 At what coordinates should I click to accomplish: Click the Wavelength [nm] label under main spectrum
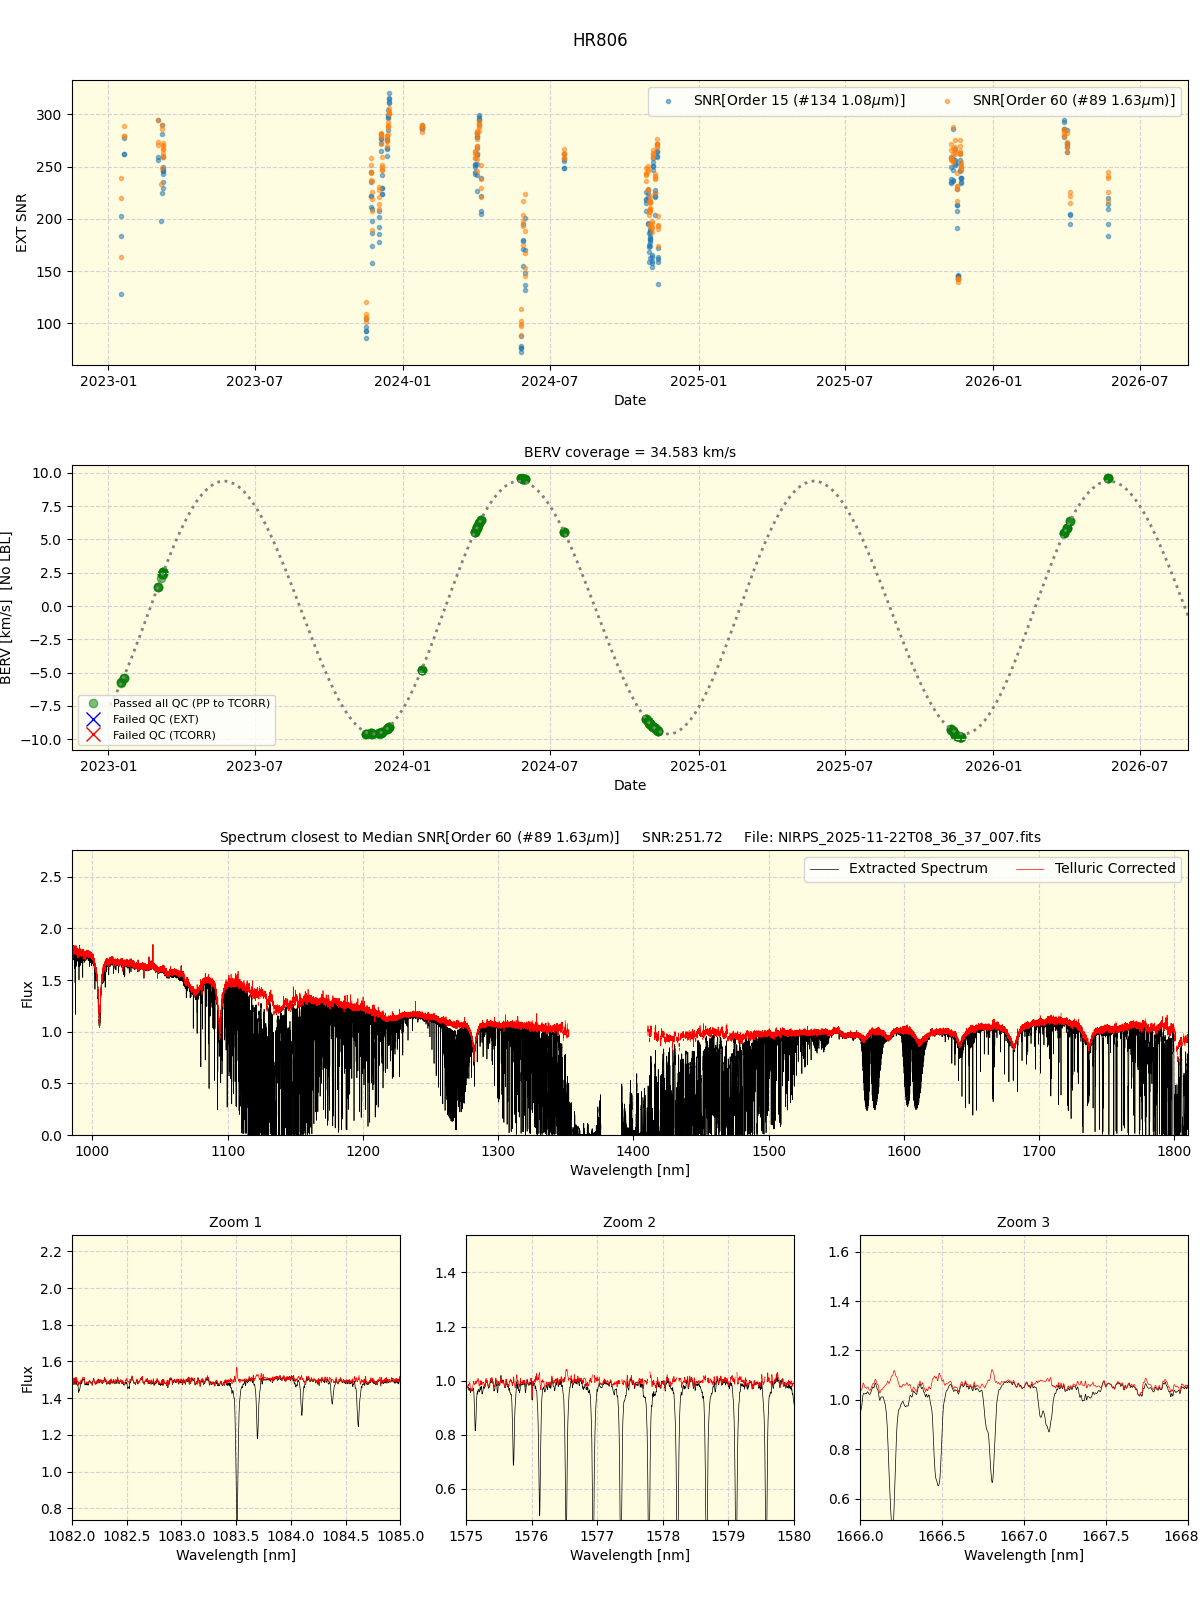630,1171
